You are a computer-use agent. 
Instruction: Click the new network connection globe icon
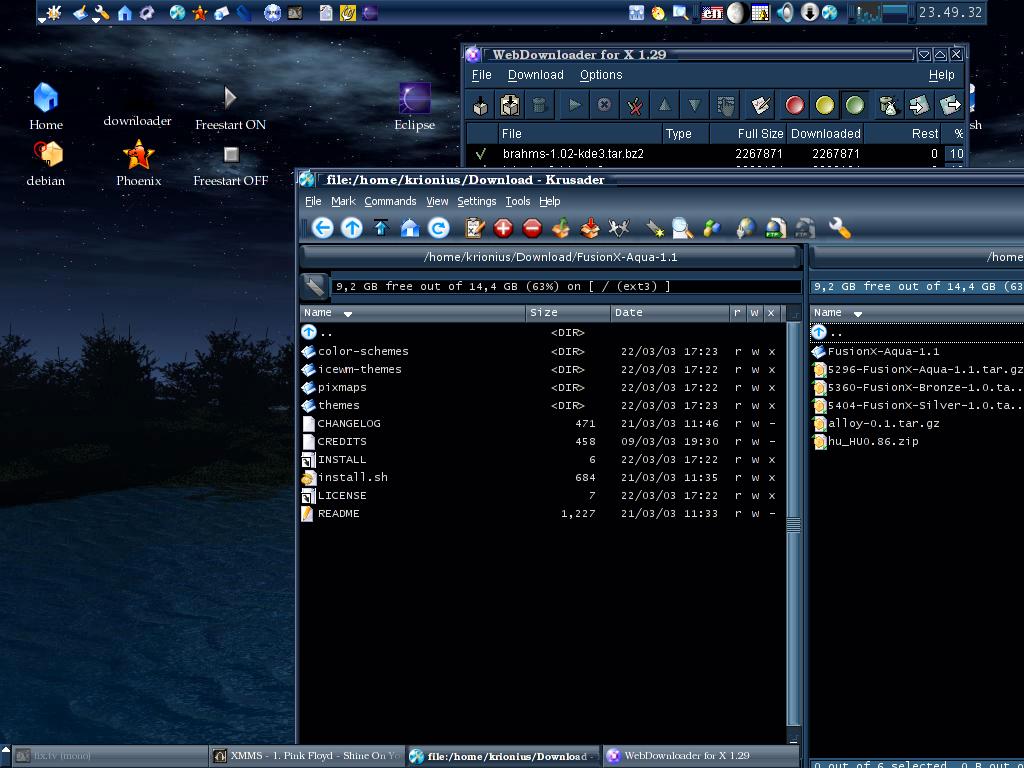coord(745,228)
